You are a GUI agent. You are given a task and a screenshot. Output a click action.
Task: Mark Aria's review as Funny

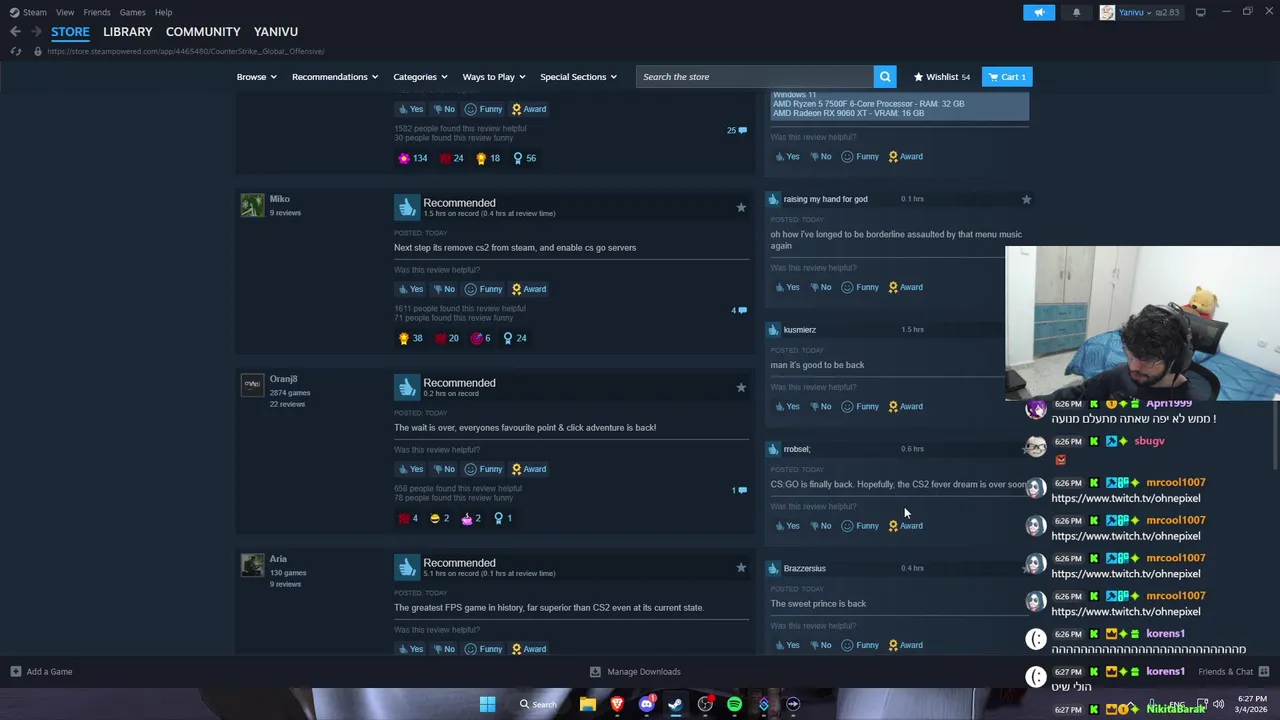[483, 649]
